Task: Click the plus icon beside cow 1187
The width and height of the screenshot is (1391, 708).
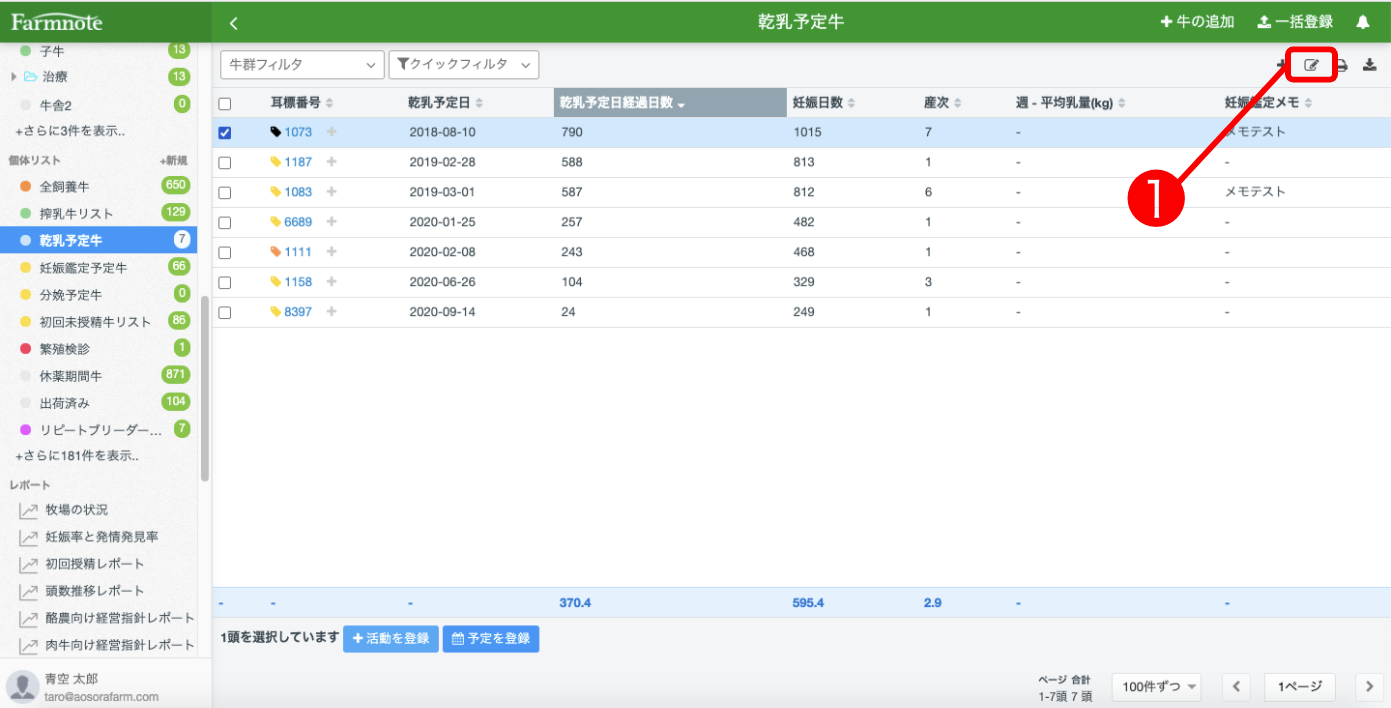Action: [x=332, y=162]
